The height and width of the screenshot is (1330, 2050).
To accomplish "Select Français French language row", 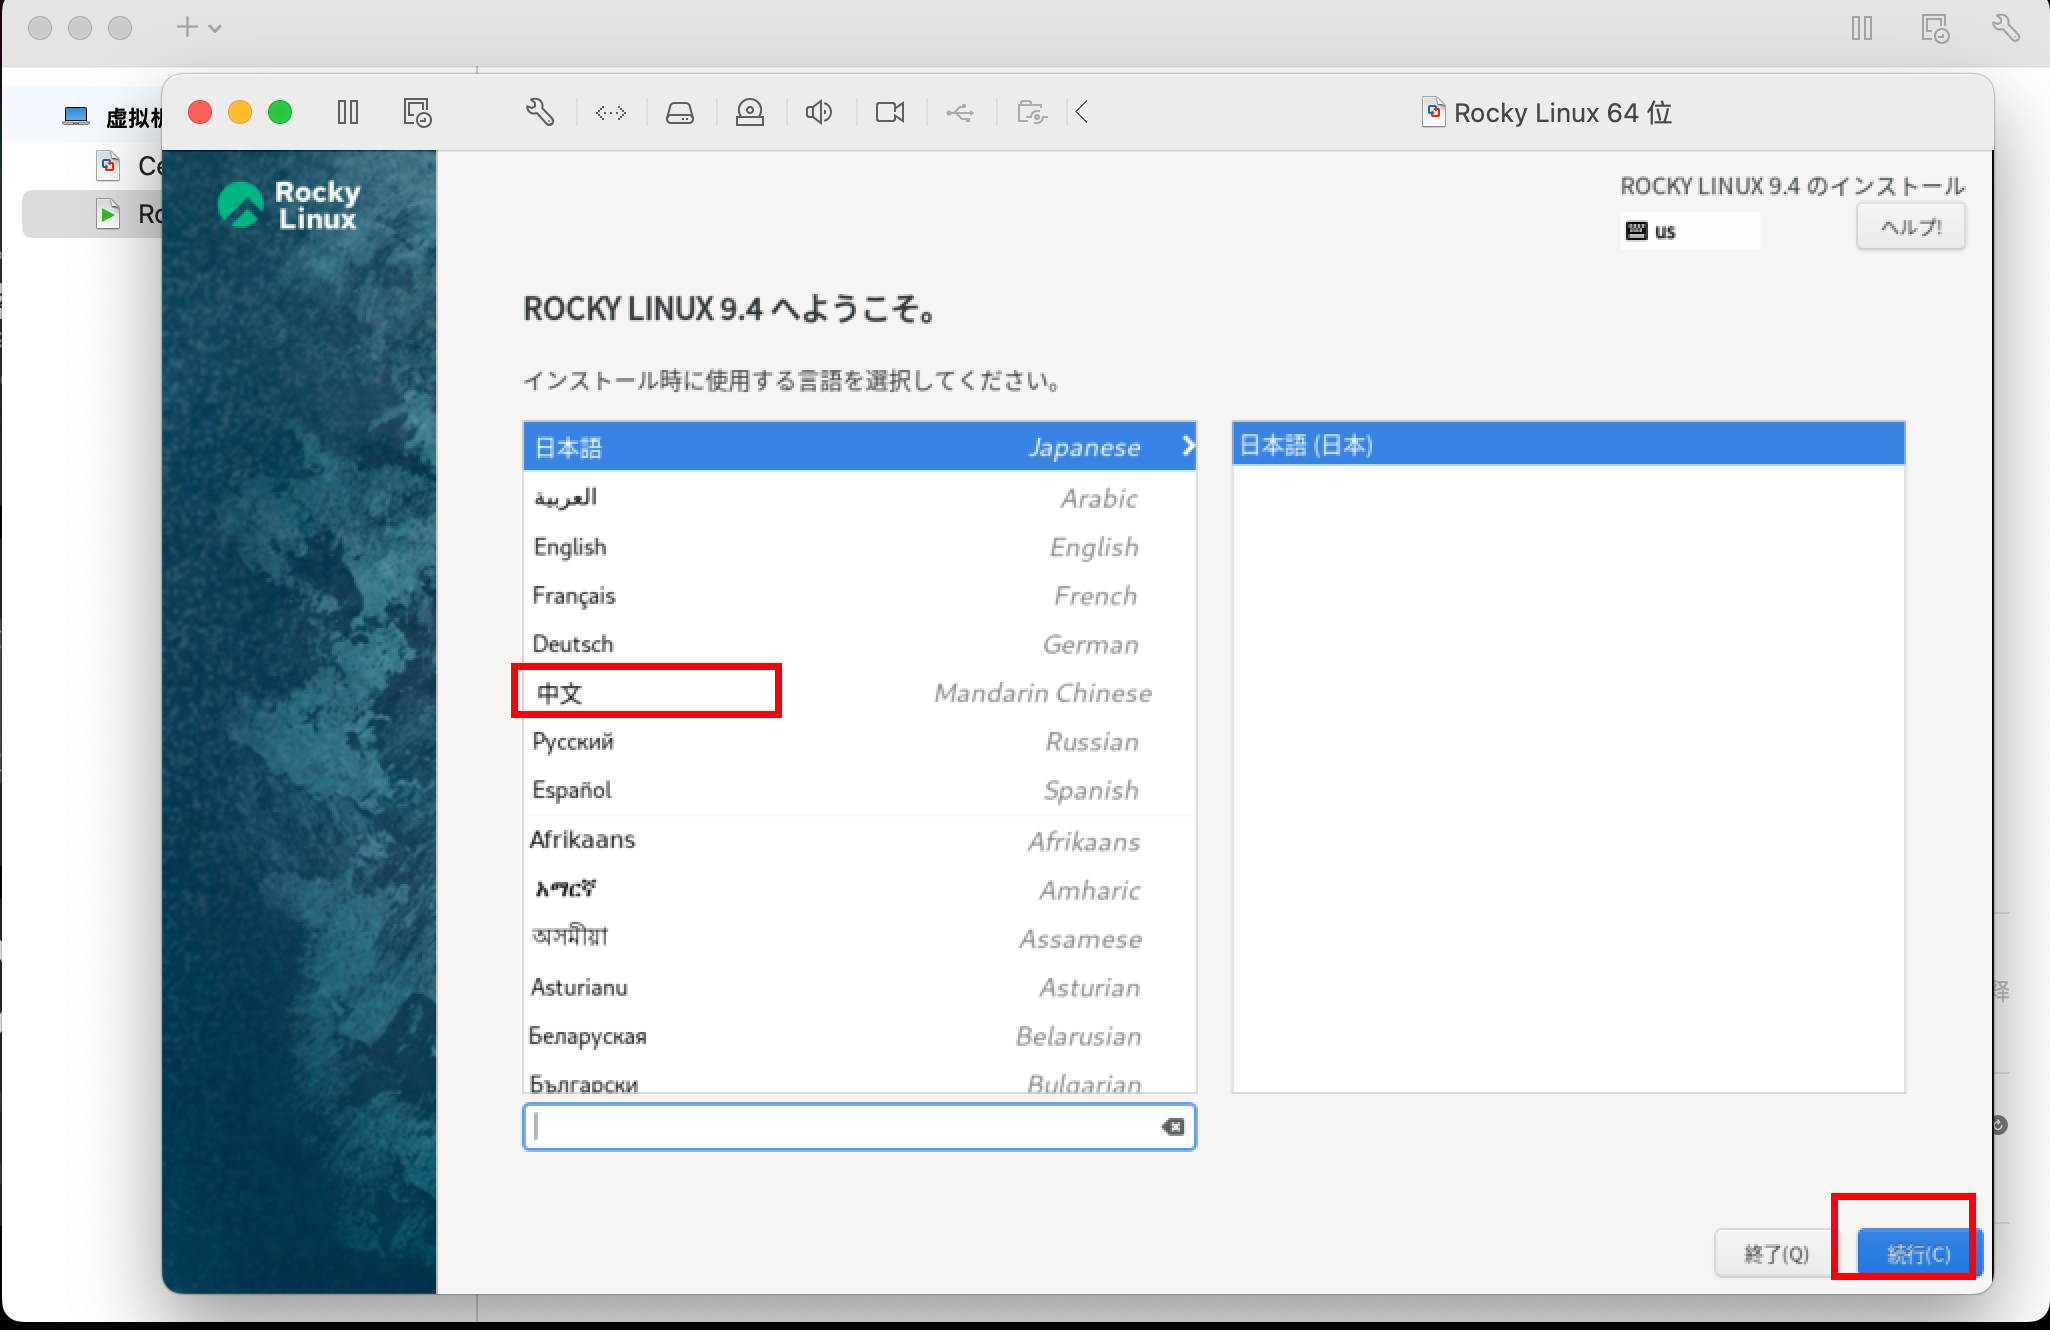I will point(859,596).
